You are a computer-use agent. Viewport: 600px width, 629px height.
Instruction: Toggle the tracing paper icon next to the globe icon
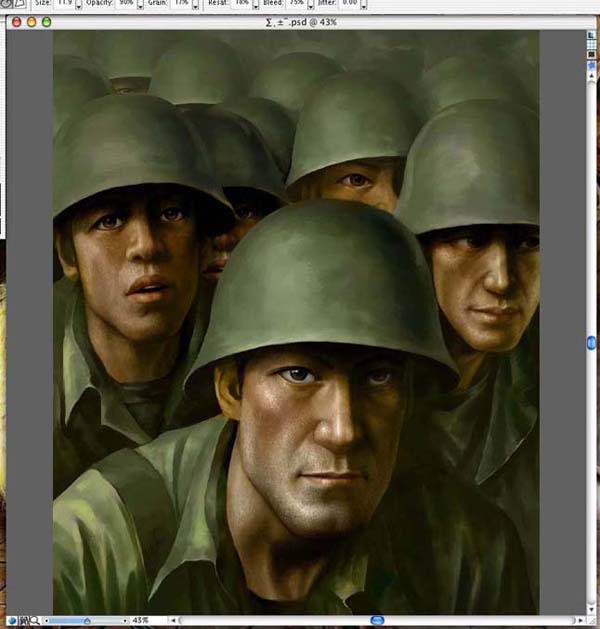click(24, 621)
